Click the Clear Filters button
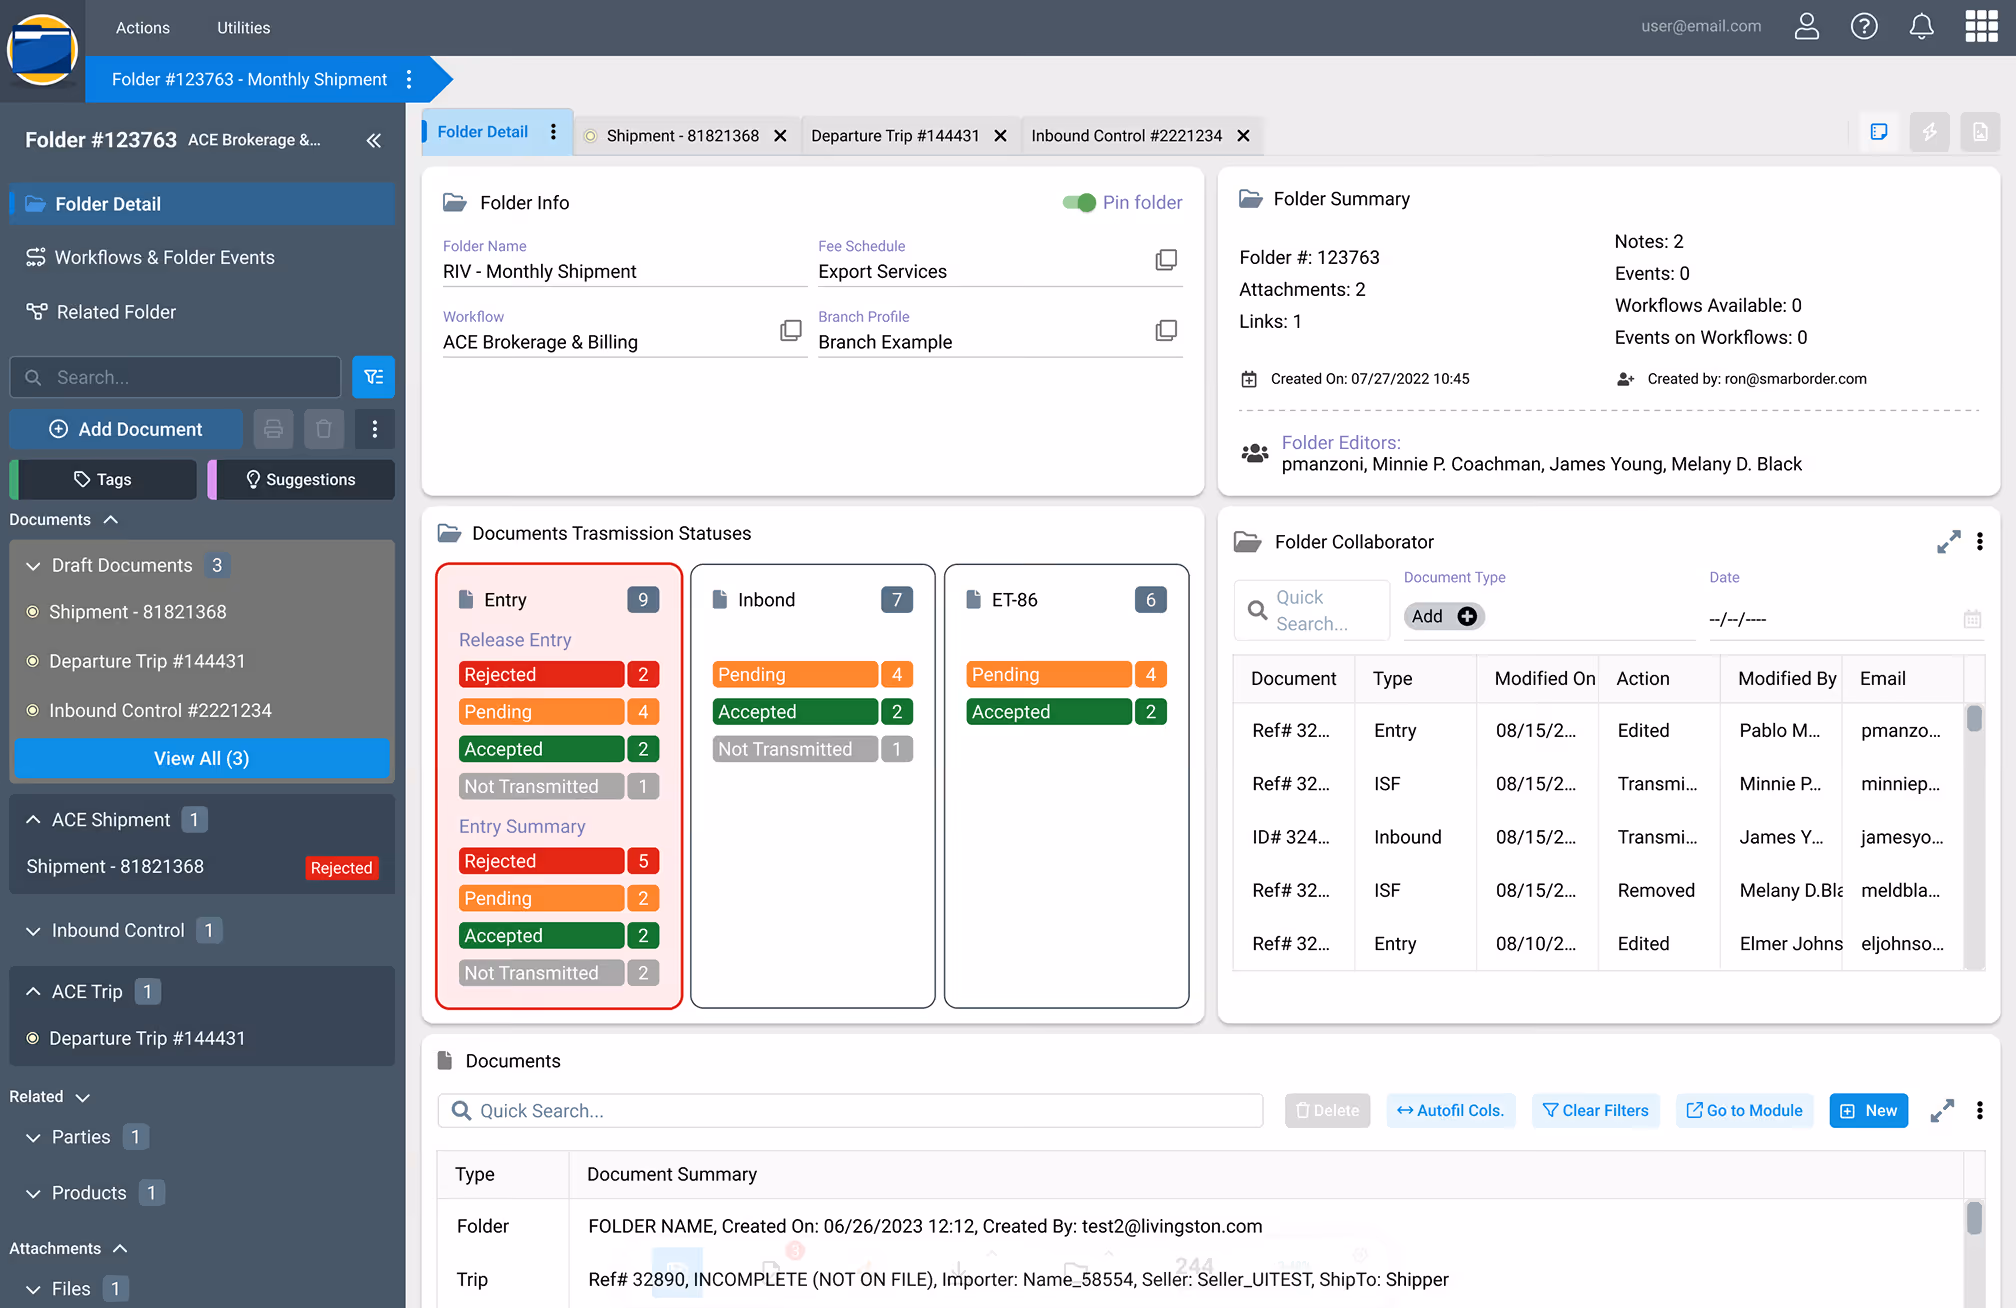Screen dimensions: 2016x1308 (1596, 1111)
